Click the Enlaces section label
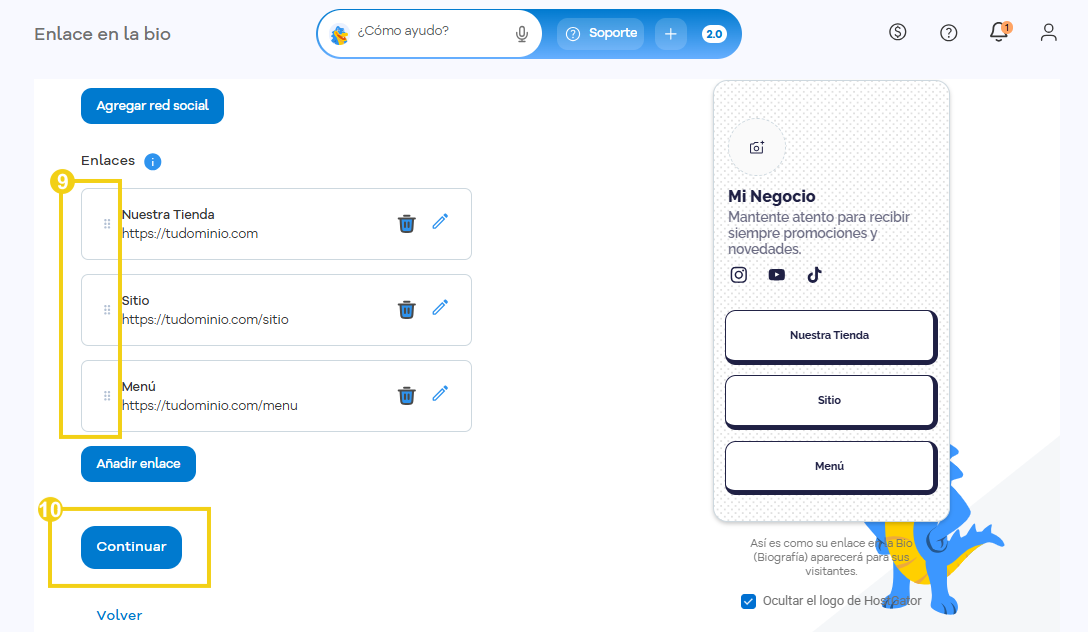The height and width of the screenshot is (632, 1088). (108, 161)
